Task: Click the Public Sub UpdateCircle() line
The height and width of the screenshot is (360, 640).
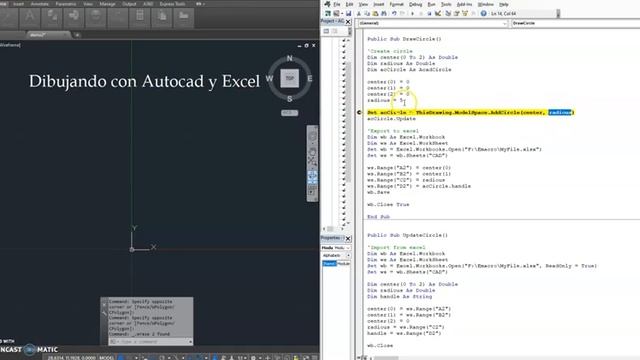Action: pos(407,235)
